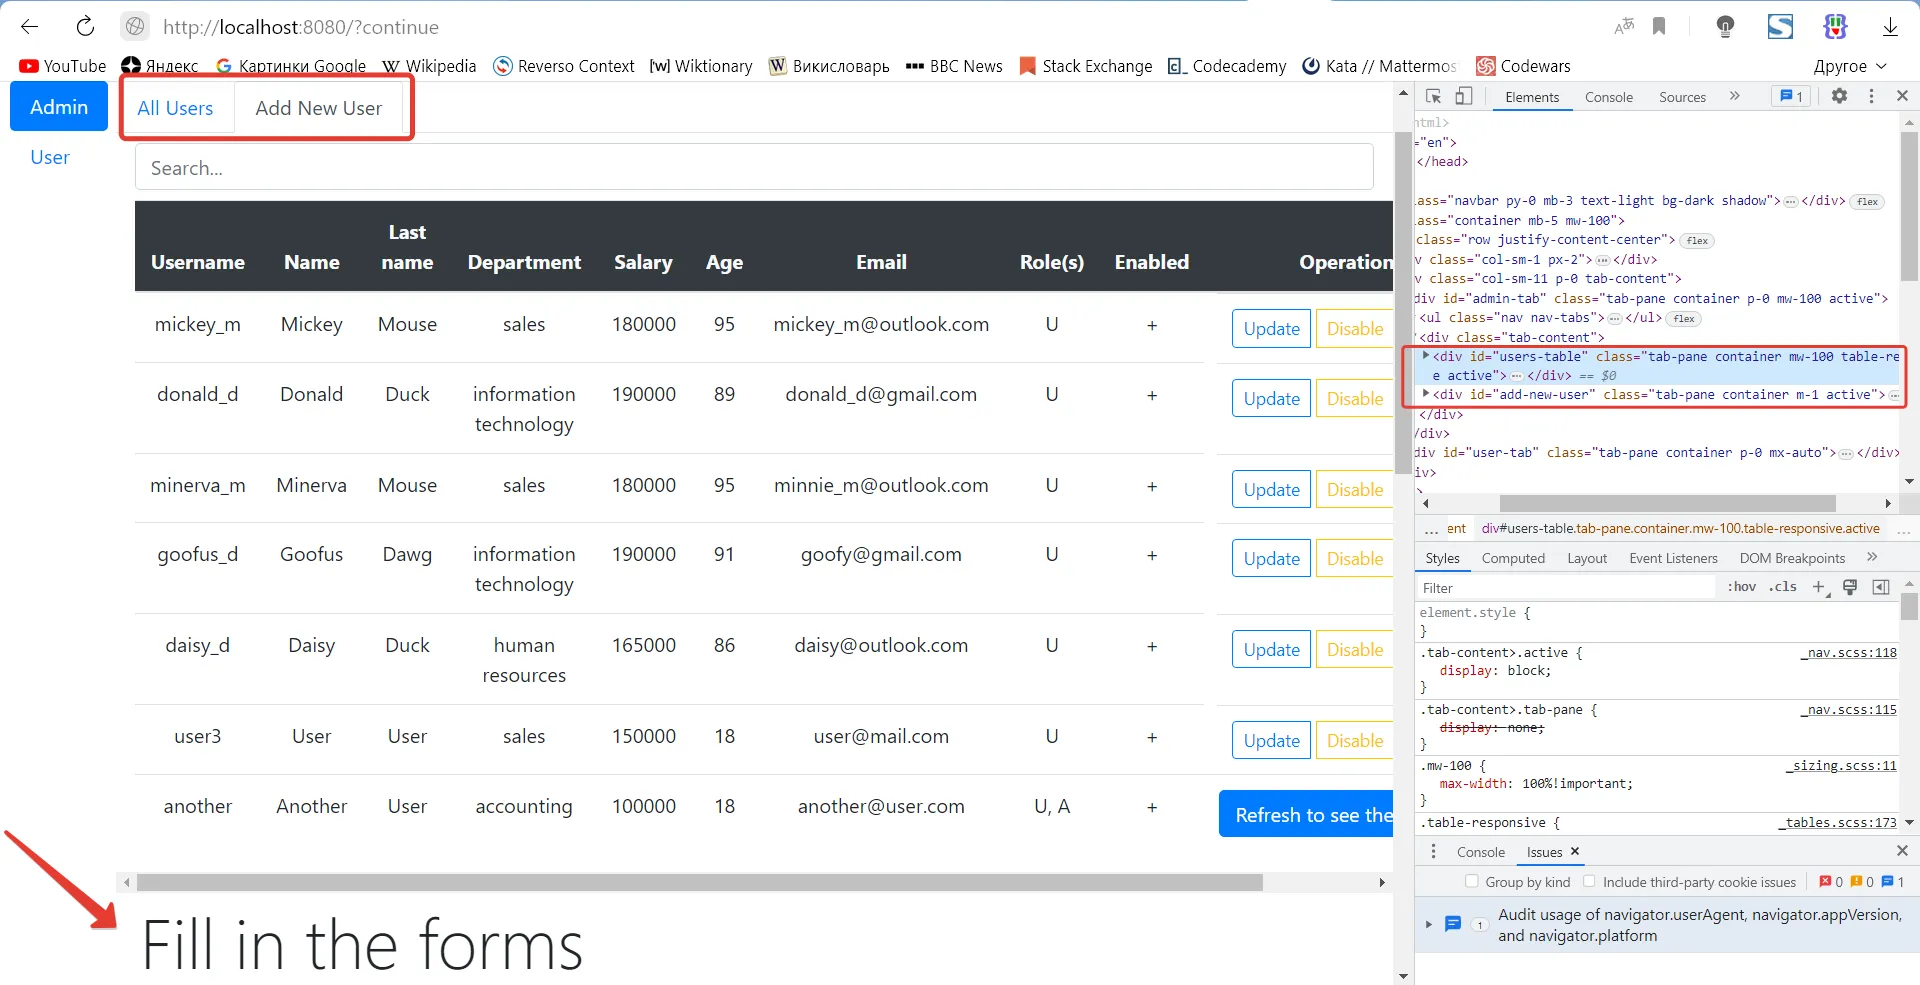Expand the collapsed navbar div ellipsis

click(x=1791, y=201)
